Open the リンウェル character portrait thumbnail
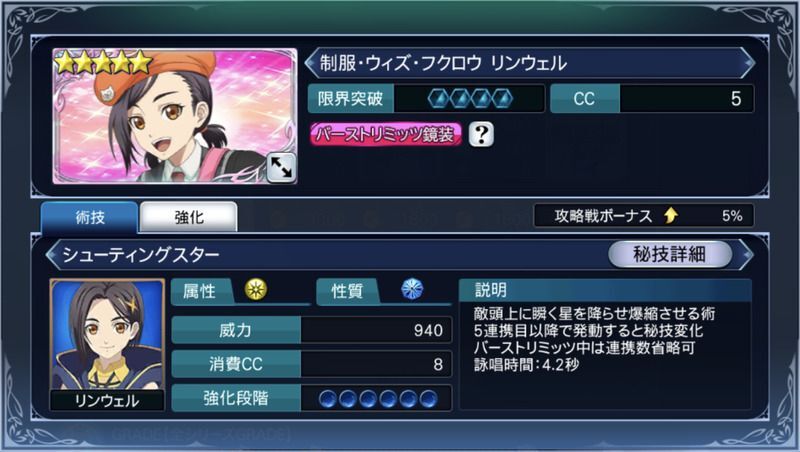 [x=107, y=344]
